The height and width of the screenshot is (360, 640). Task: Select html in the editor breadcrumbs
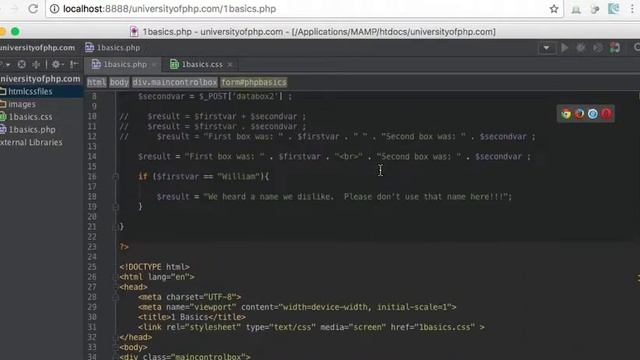pyautogui.click(x=97, y=82)
